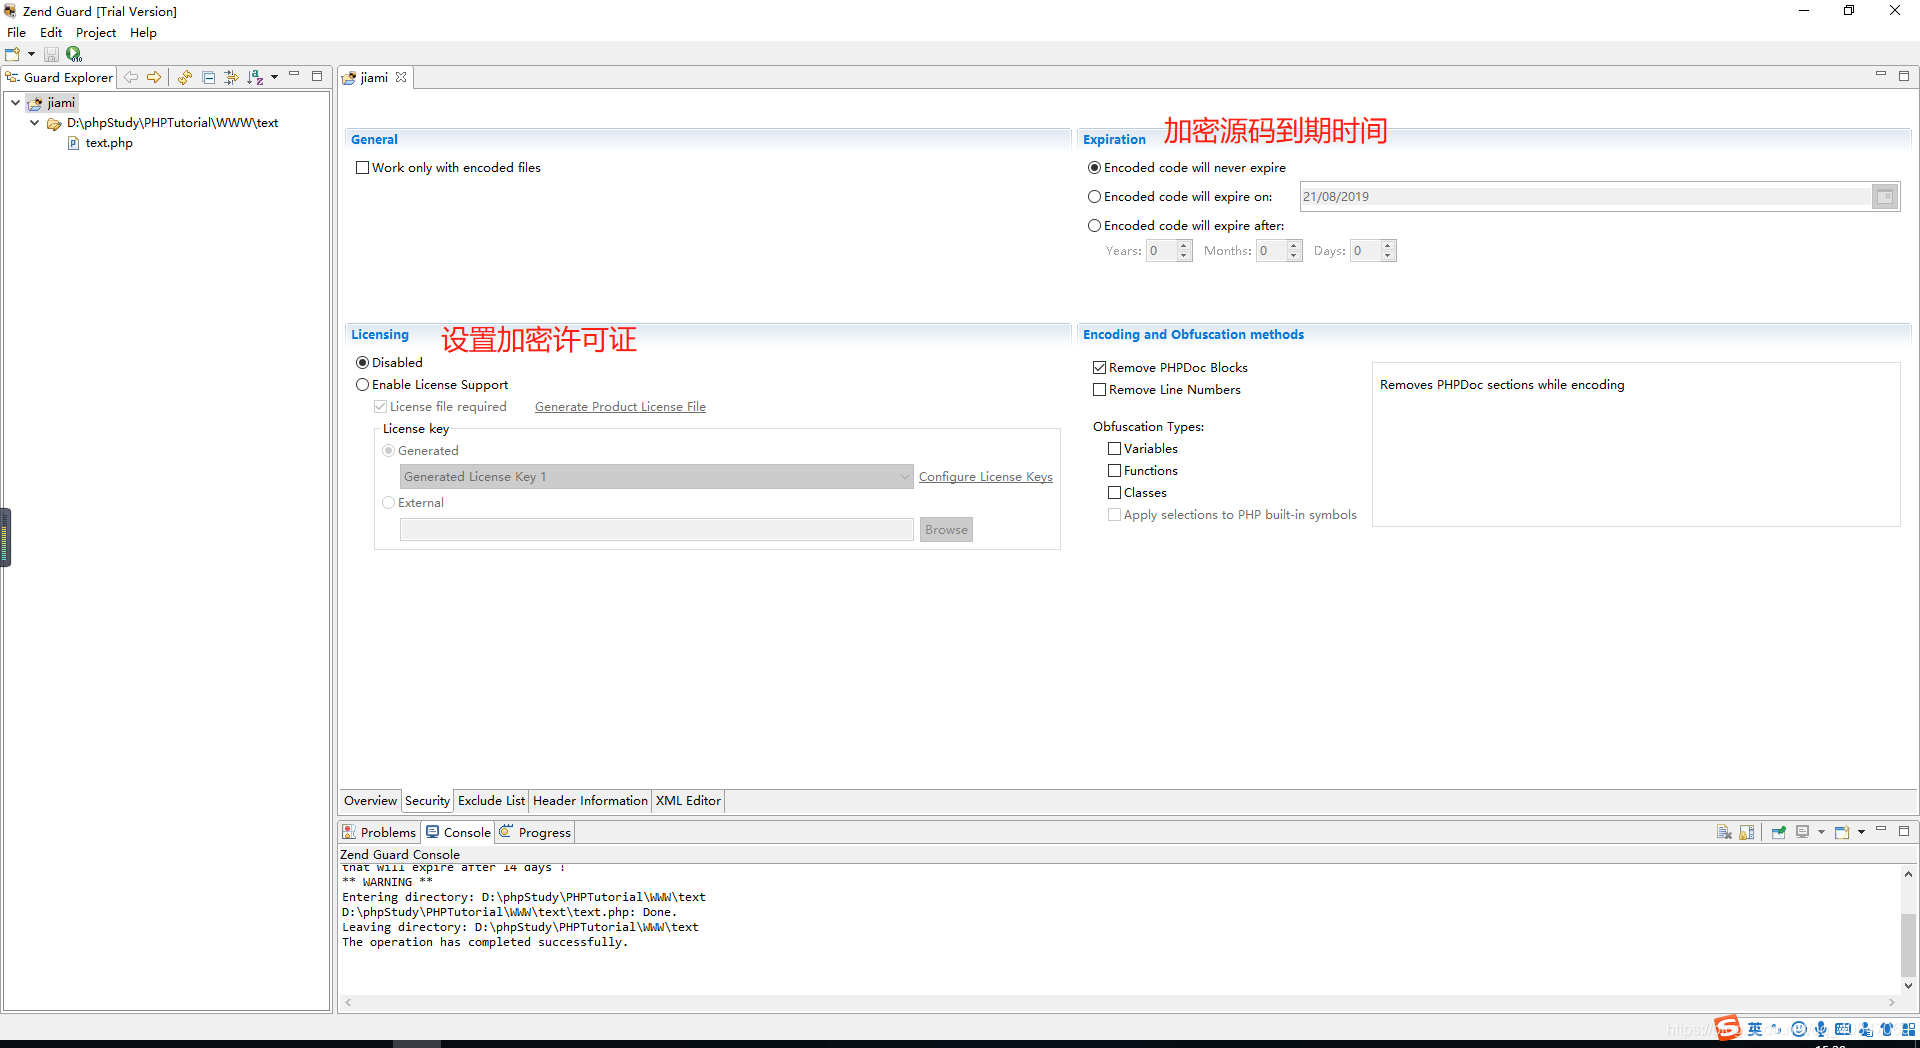
Task: Open the Problems view tab
Action: pos(379,832)
